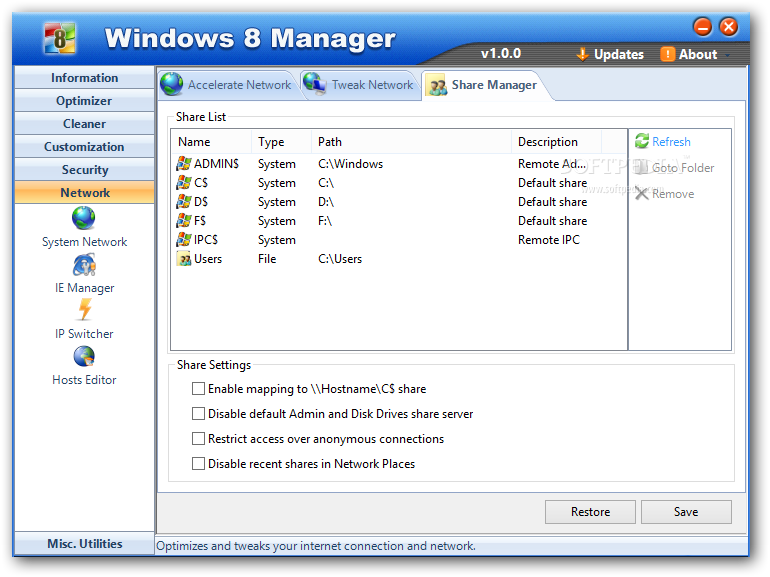
Task: Open the IP Switcher lightning icon
Action: (x=85, y=309)
